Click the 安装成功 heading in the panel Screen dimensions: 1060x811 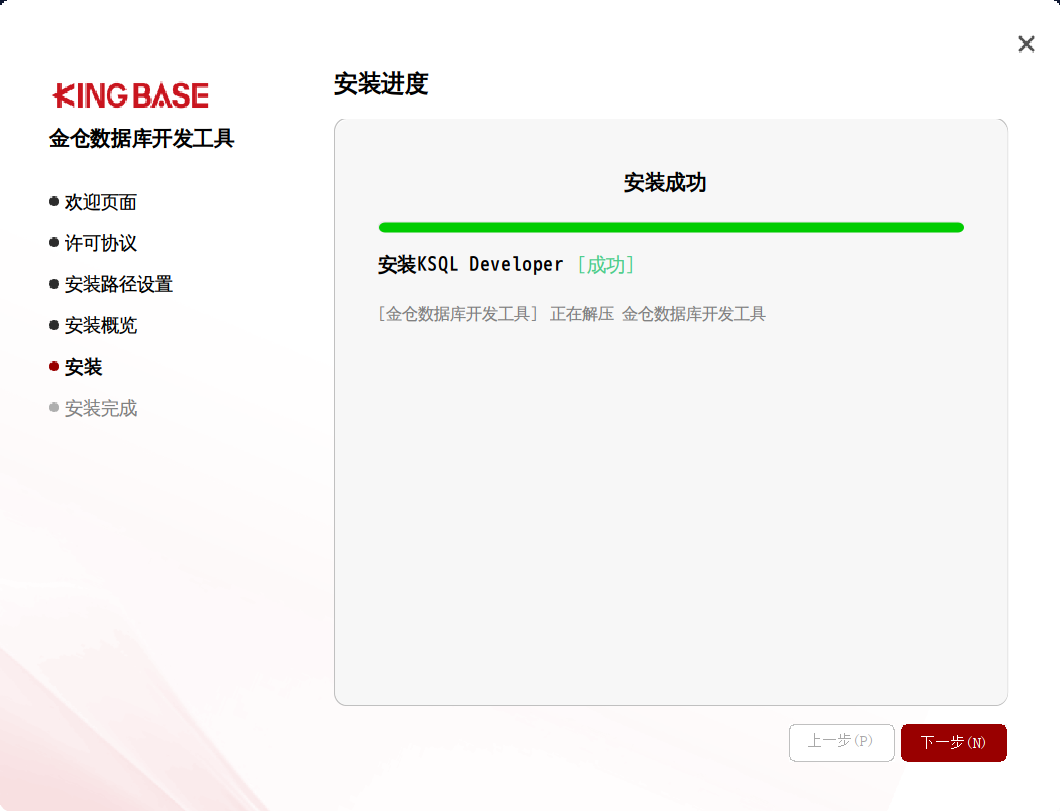pyautogui.click(x=665, y=183)
